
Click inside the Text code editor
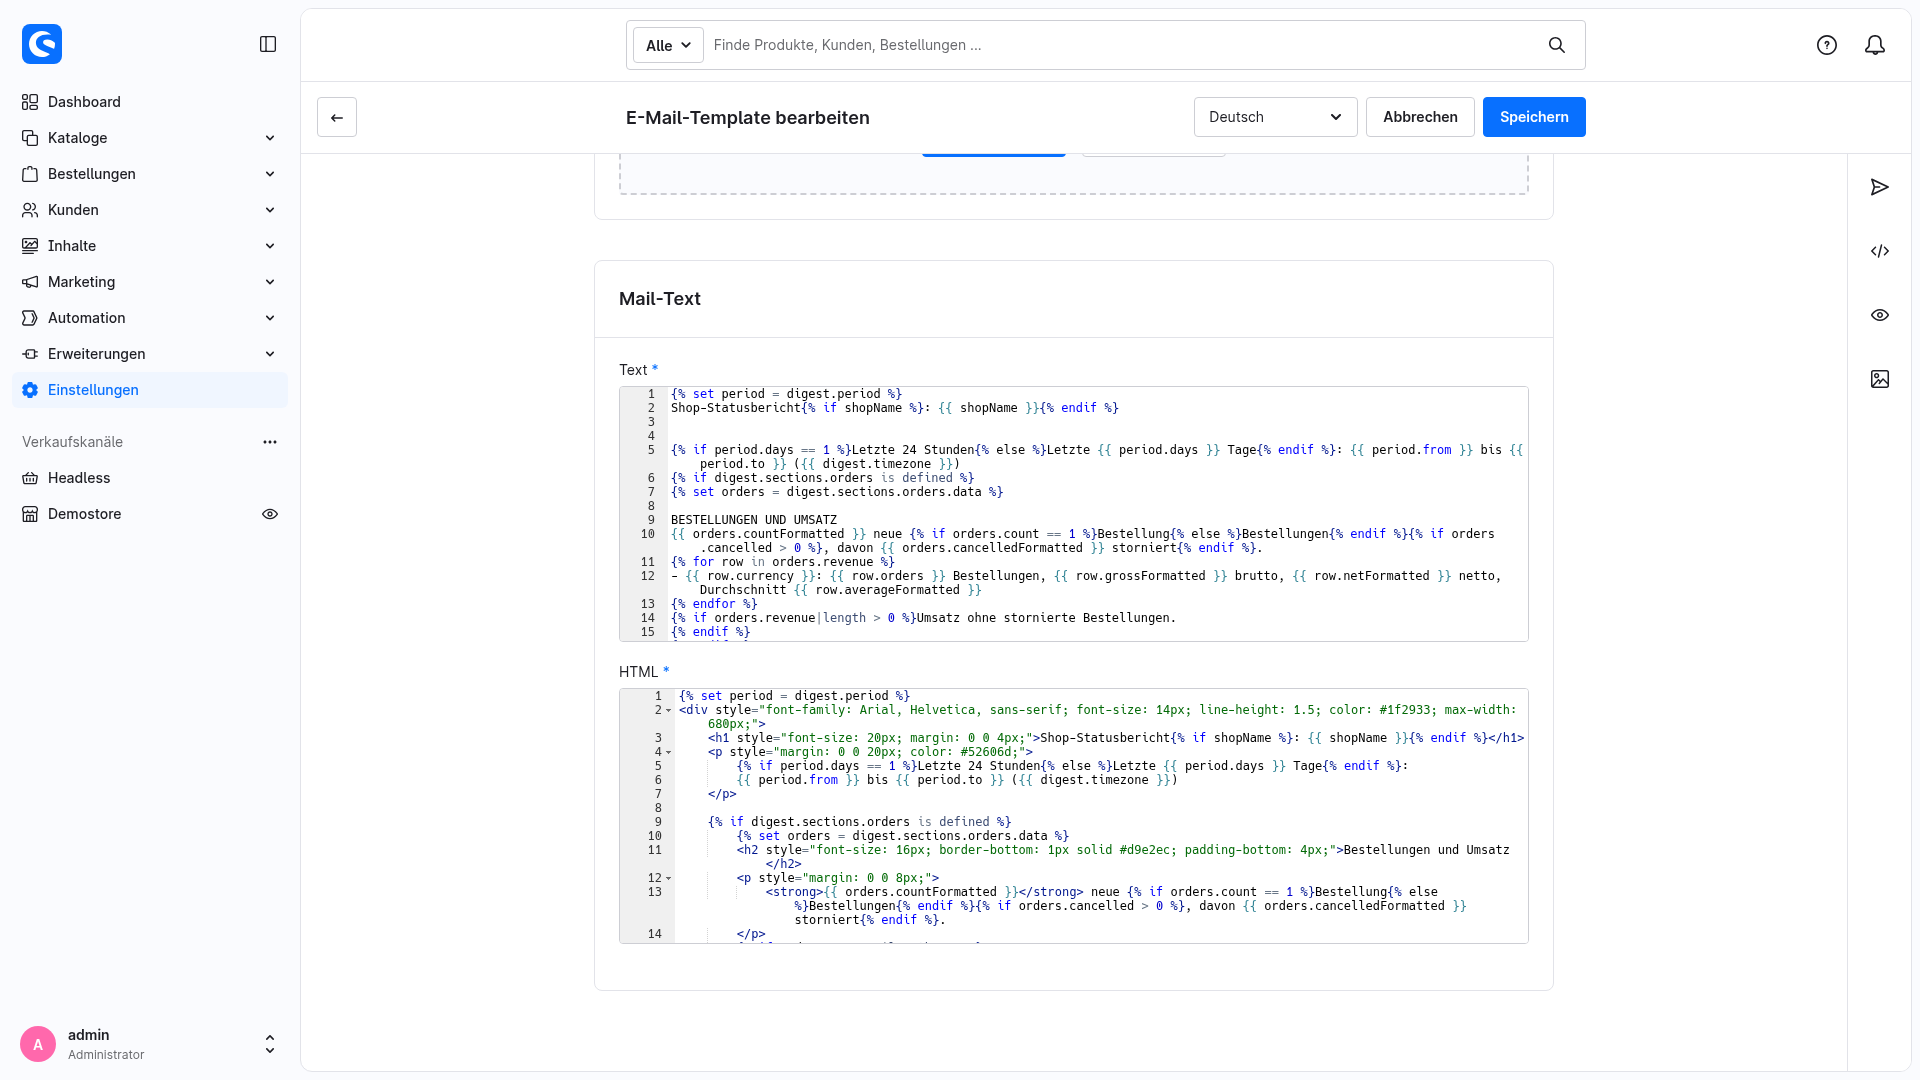coord(1073,514)
